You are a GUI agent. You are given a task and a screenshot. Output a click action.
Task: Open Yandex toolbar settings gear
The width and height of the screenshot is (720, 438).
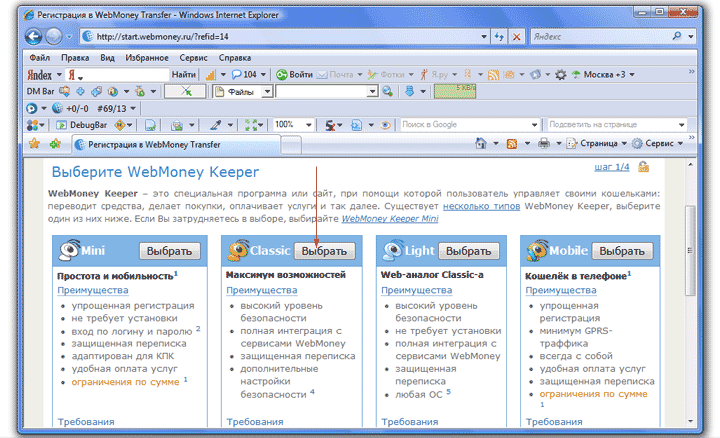(x=561, y=75)
